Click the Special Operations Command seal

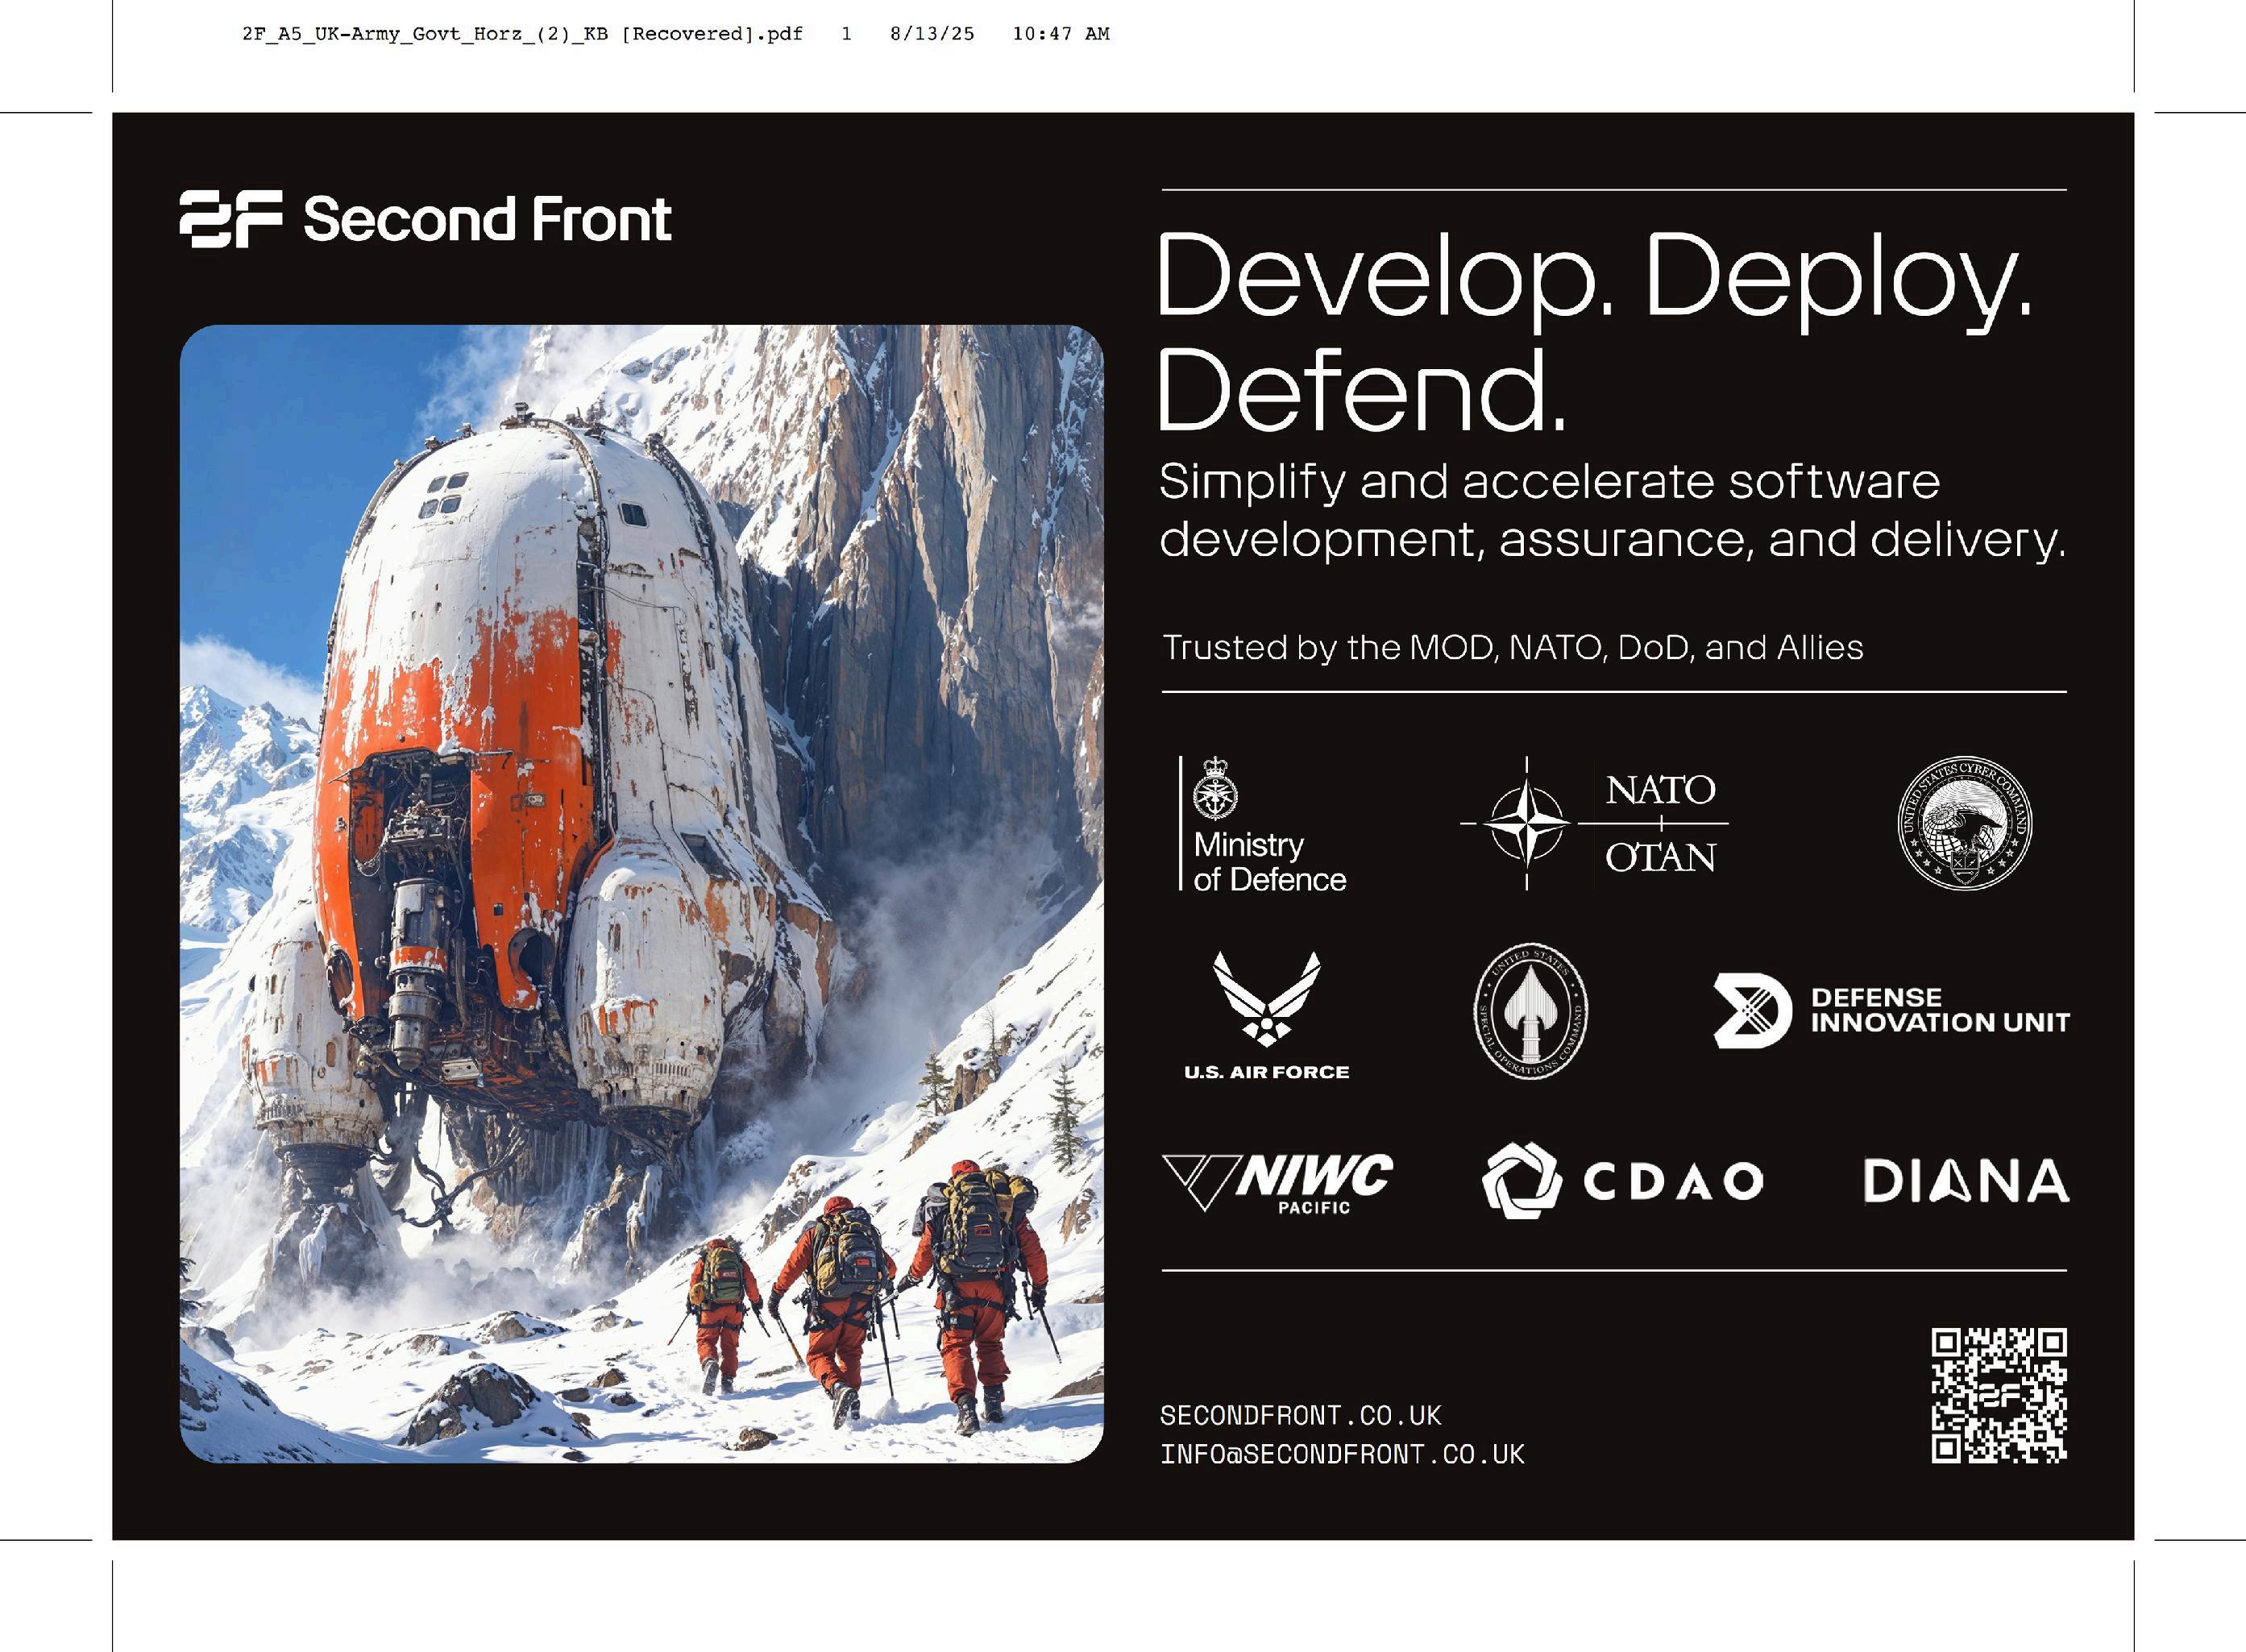(1531, 1011)
